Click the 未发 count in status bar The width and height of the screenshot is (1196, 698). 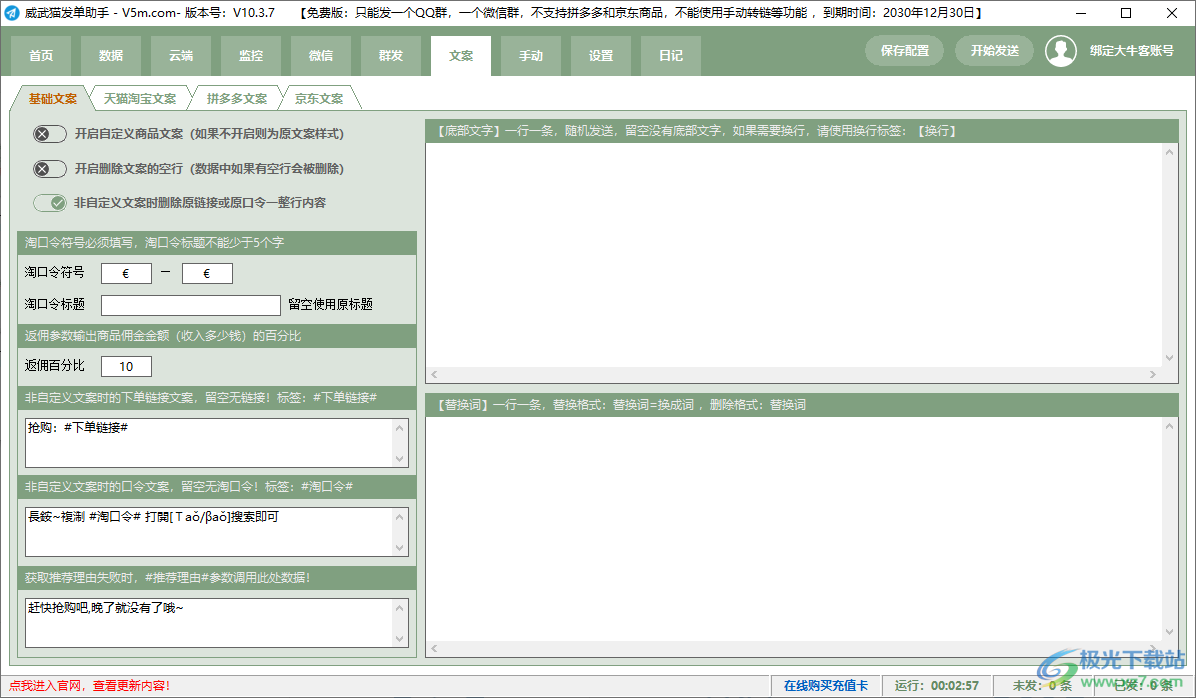[x=1042, y=686]
